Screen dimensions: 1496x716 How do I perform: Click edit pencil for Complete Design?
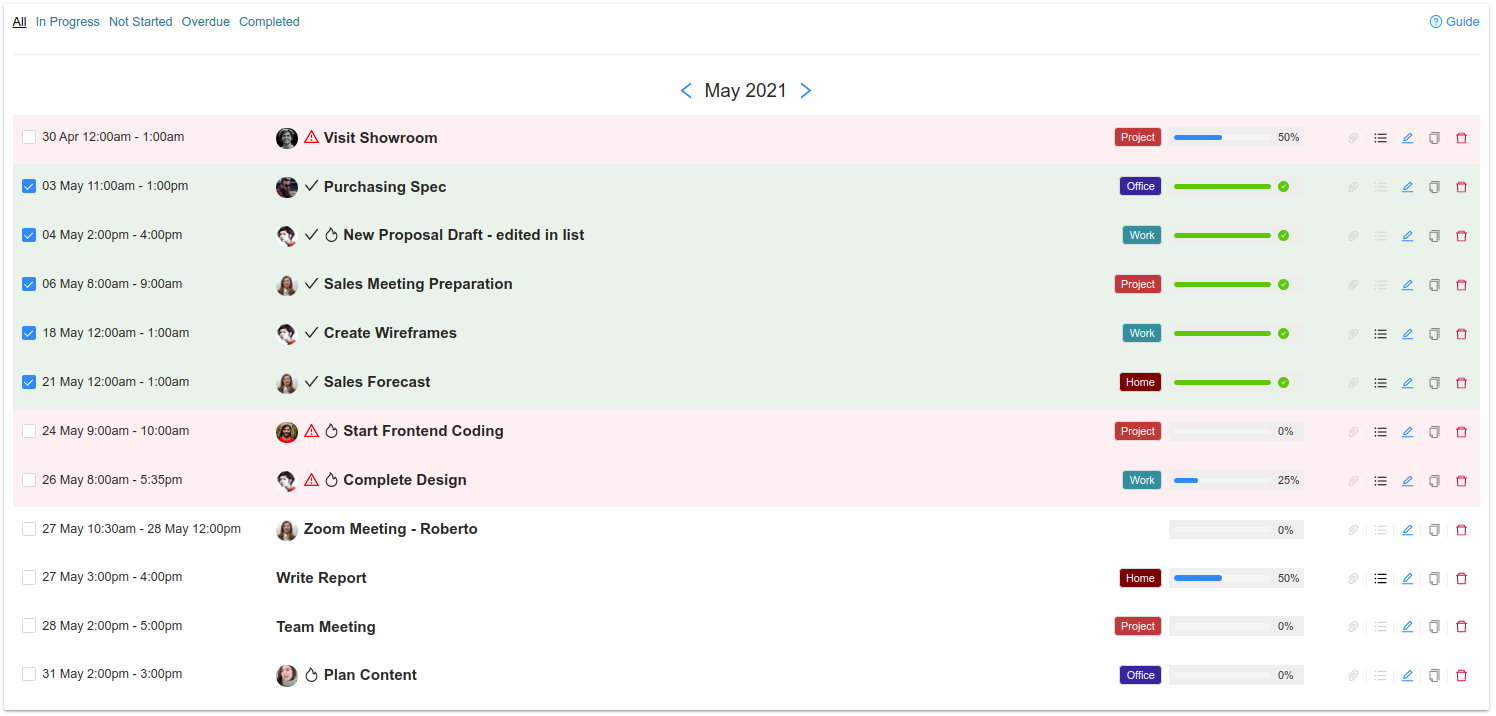point(1407,481)
